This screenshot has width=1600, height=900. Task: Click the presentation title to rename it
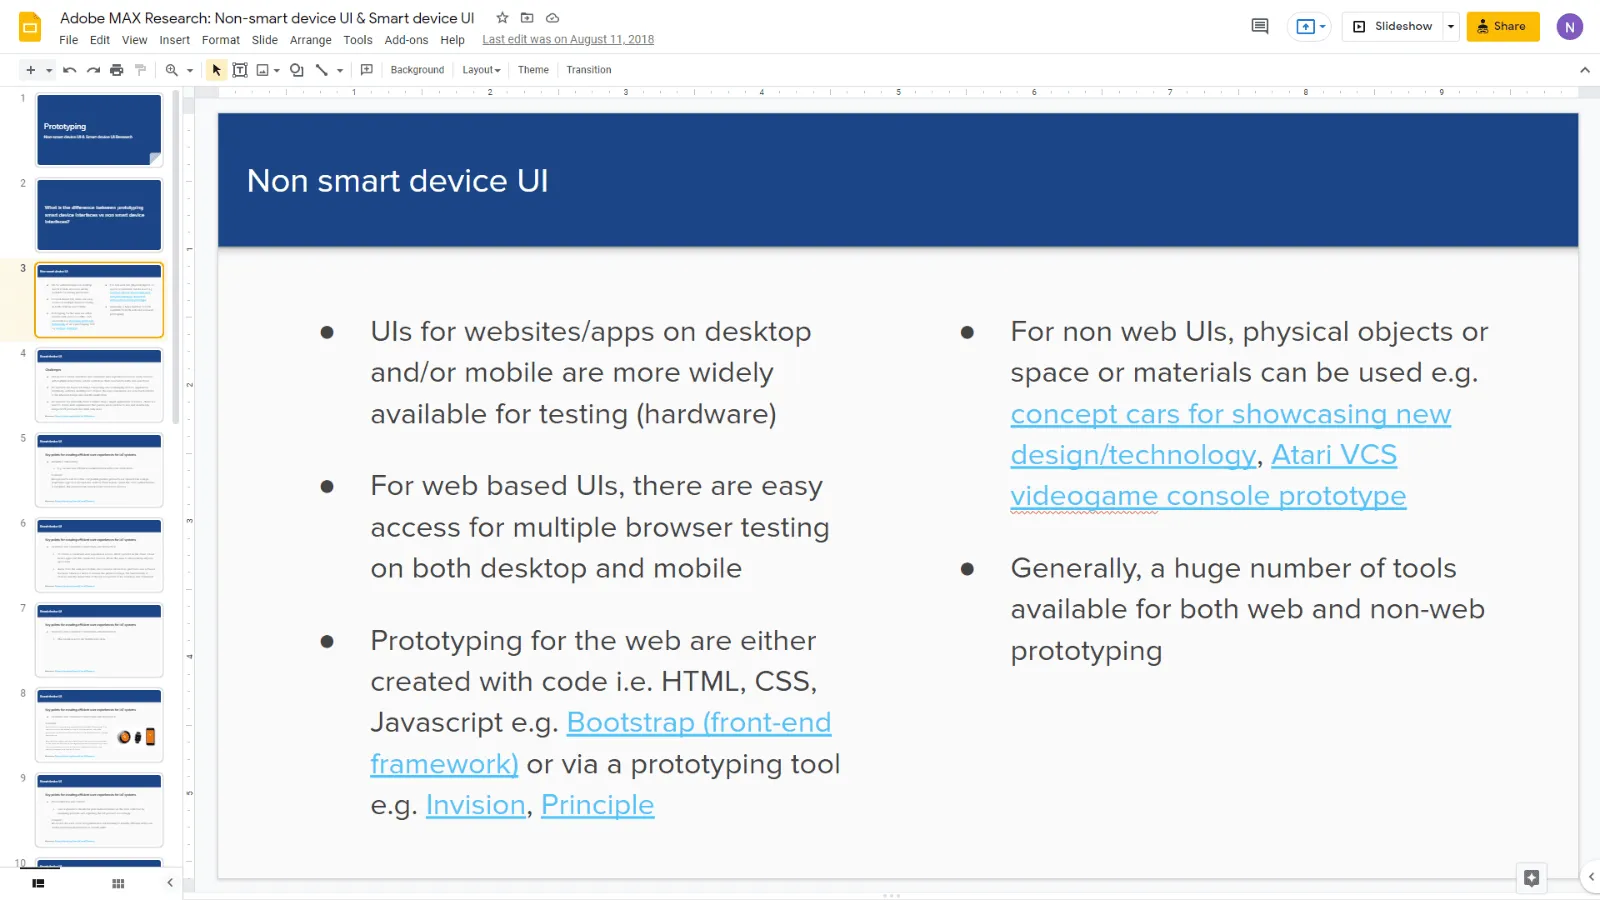pyautogui.click(x=267, y=18)
